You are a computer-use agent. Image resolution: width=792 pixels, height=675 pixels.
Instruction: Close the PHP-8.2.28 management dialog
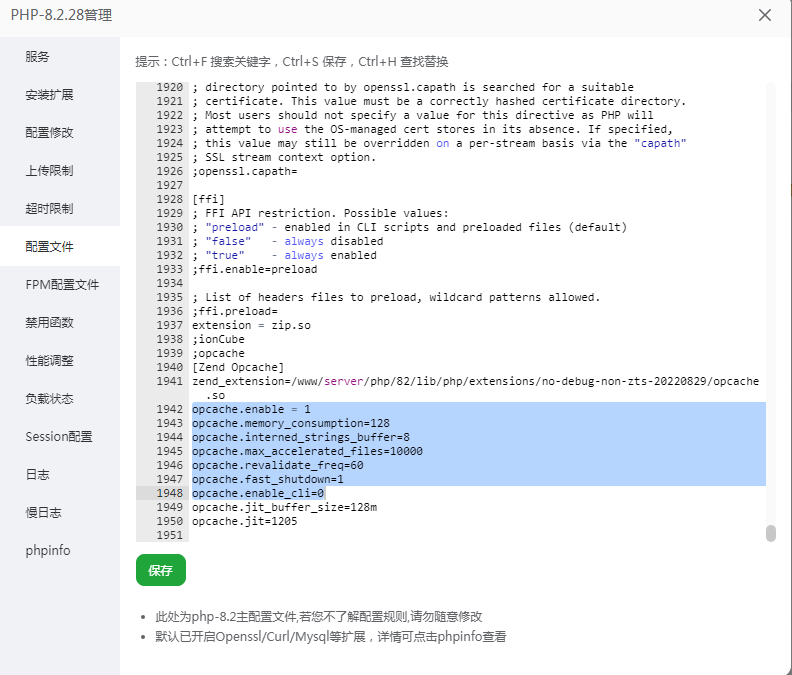pos(765,15)
